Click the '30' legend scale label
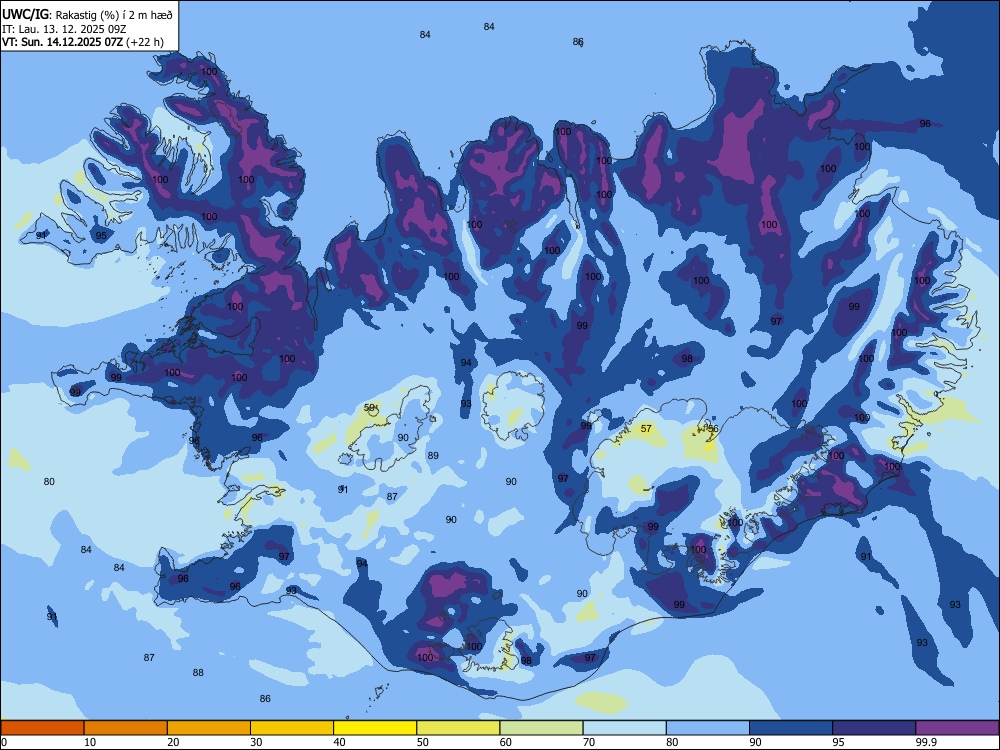Viewport: 1000px width, 750px height. coord(256,742)
